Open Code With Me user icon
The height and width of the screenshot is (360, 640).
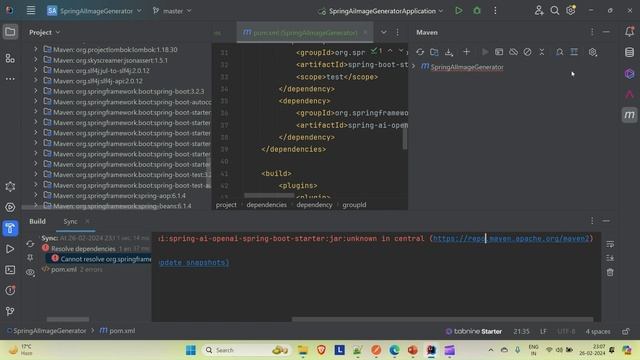539,11
